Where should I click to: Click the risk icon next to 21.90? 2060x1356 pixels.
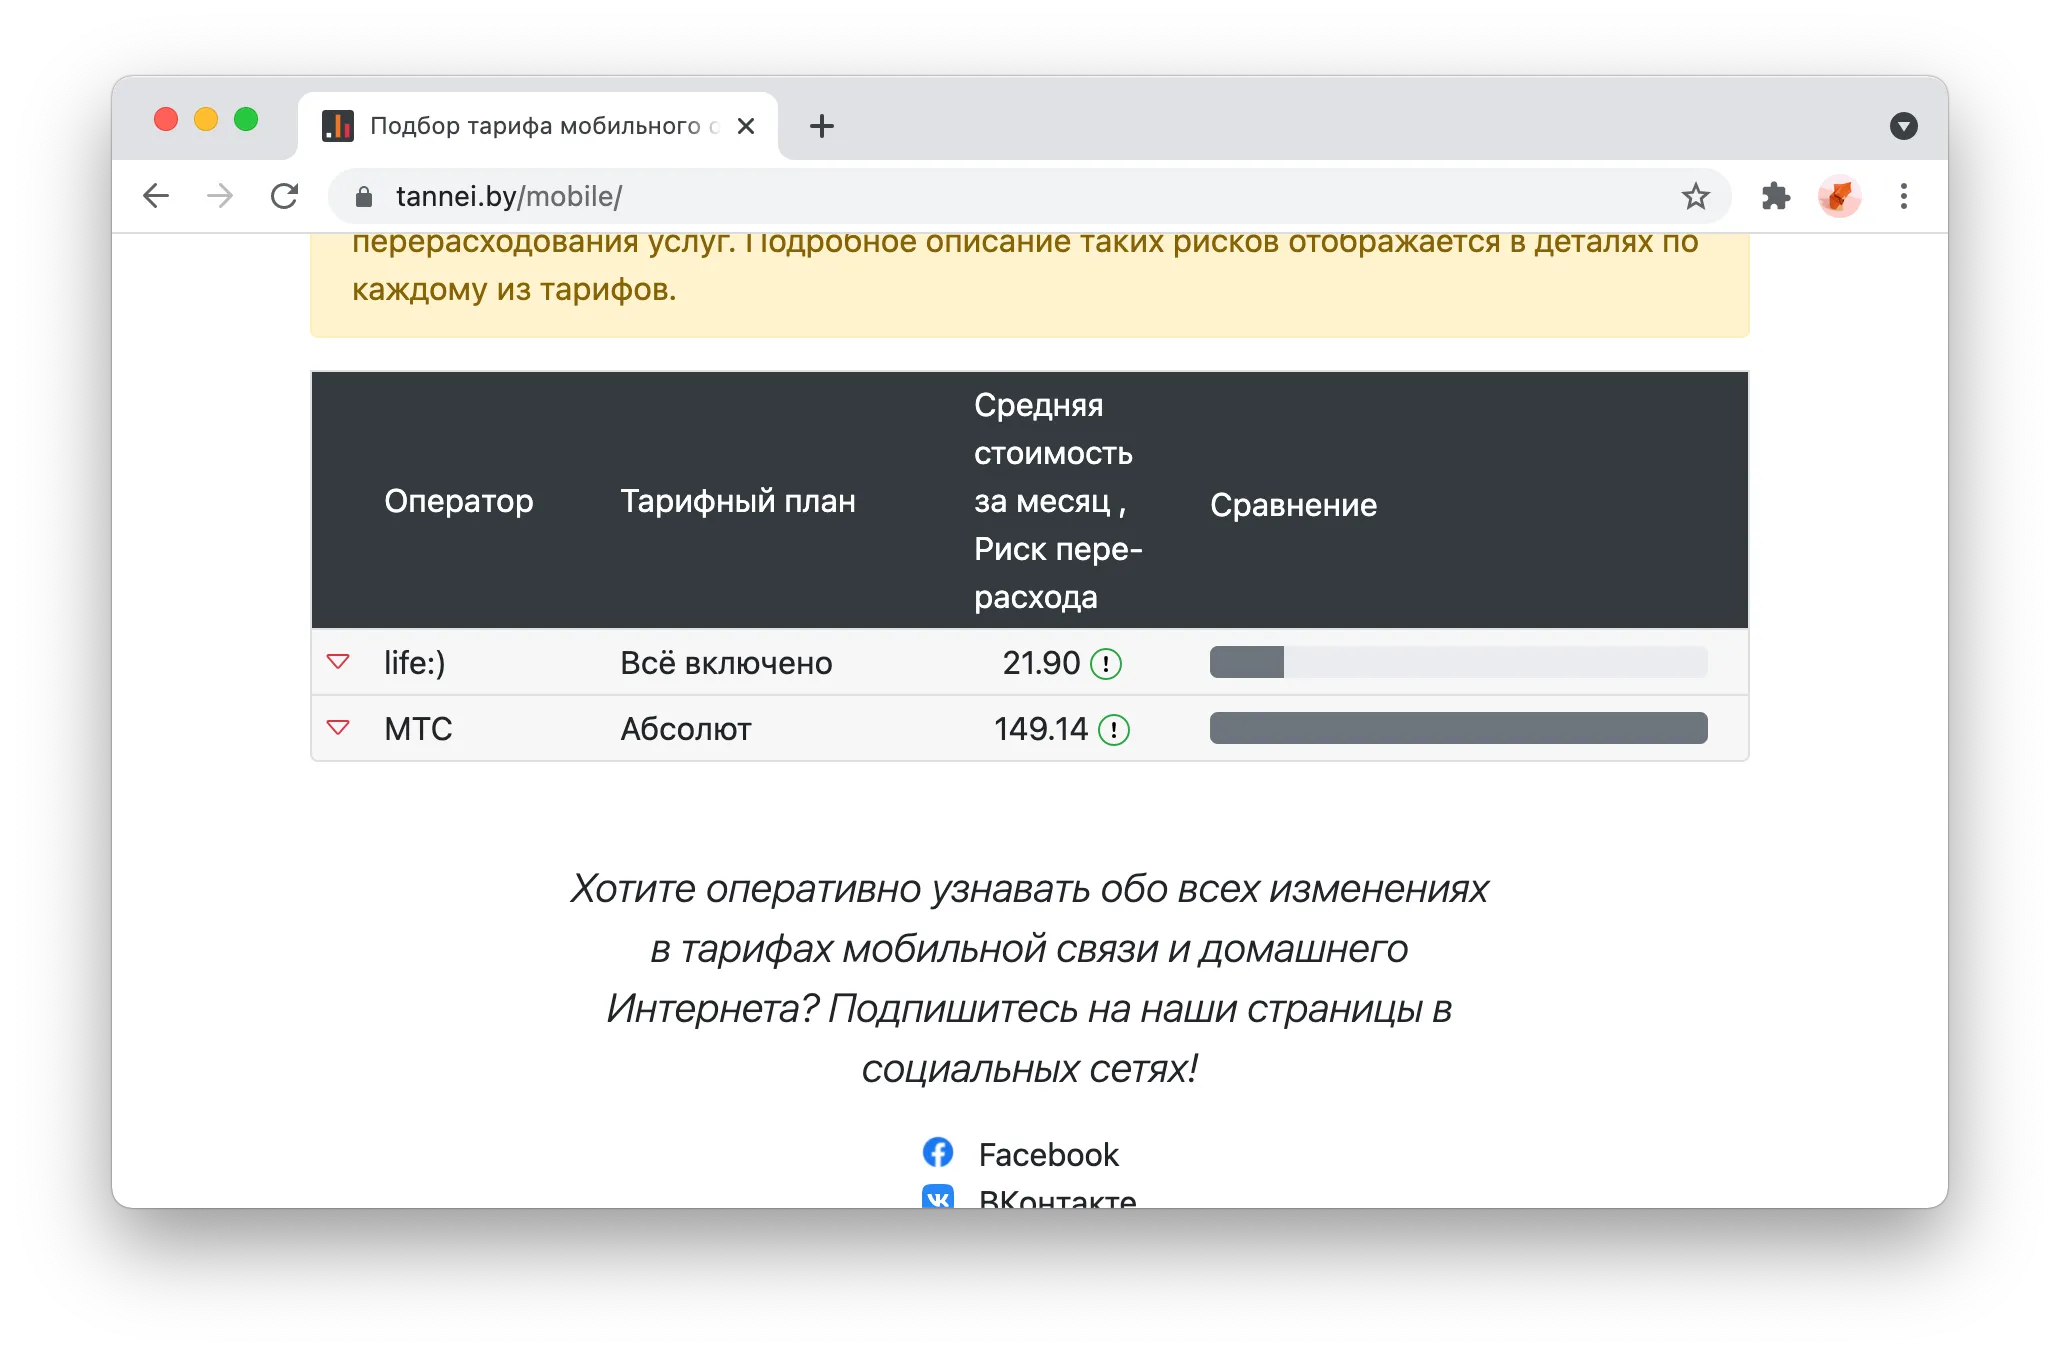coord(1106,663)
